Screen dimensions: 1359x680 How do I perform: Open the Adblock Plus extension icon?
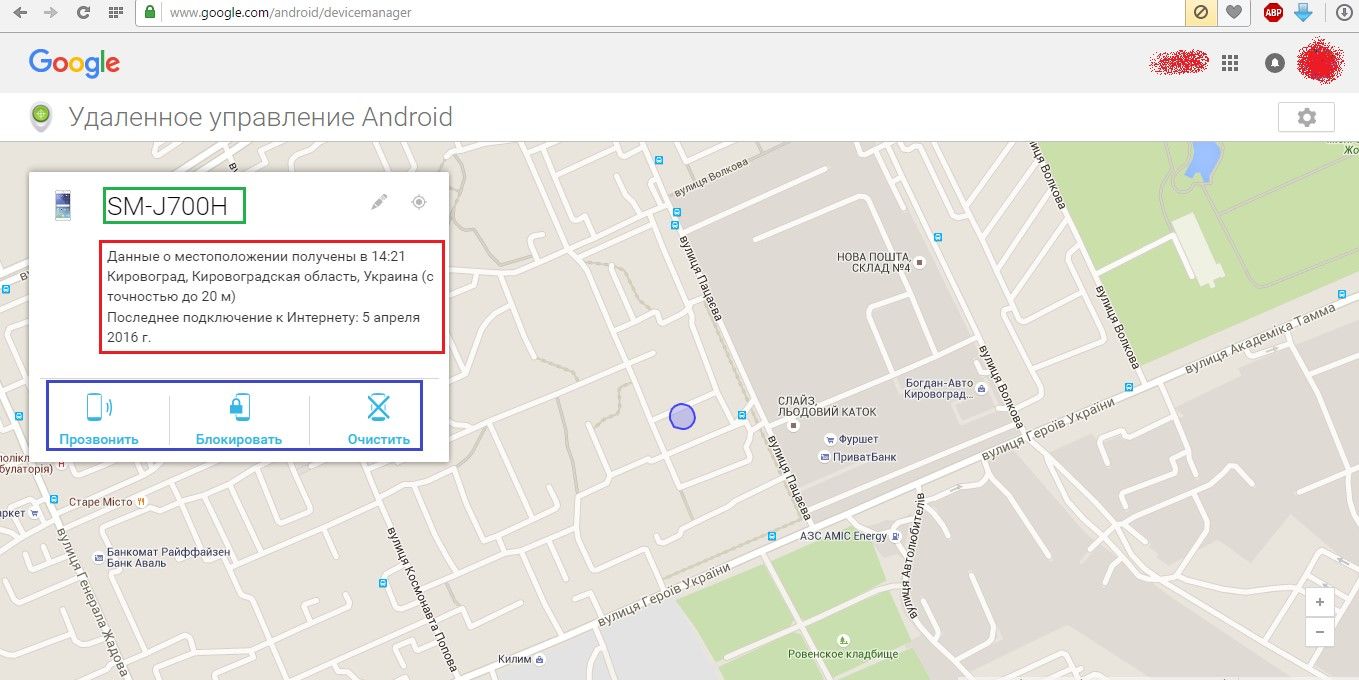1272,13
